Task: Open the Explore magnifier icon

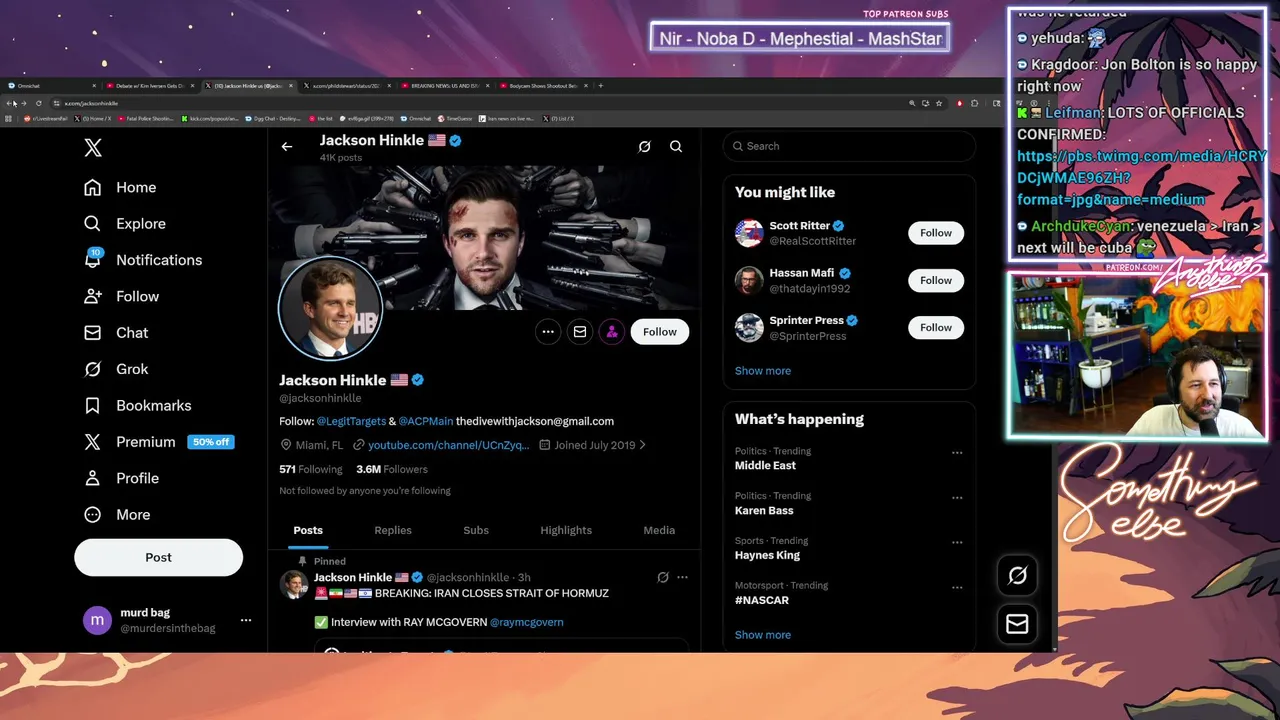Action: coord(93,223)
